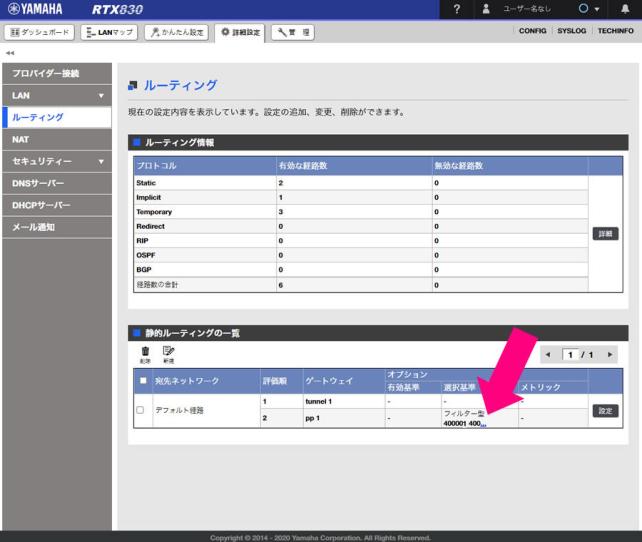
Task: Click 詳細 button in routing information table
Action: tap(606, 234)
